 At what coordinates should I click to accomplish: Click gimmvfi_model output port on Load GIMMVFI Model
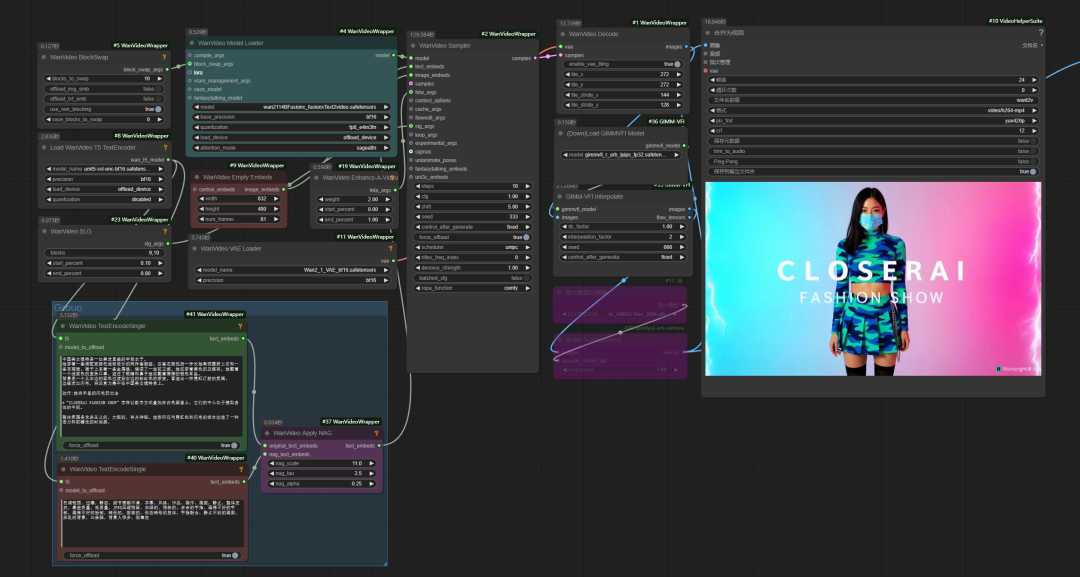pyautogui.click(x=684, y=145)
